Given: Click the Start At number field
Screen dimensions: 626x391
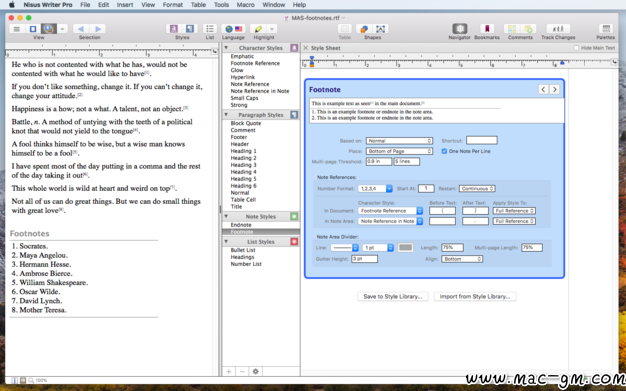Looking at the screenshot, I should 426,189.
